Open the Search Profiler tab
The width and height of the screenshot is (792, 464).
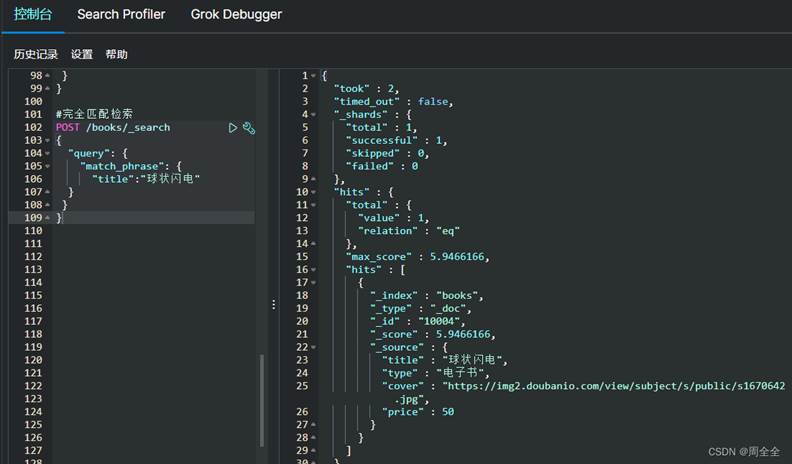[x=121, y=14]
